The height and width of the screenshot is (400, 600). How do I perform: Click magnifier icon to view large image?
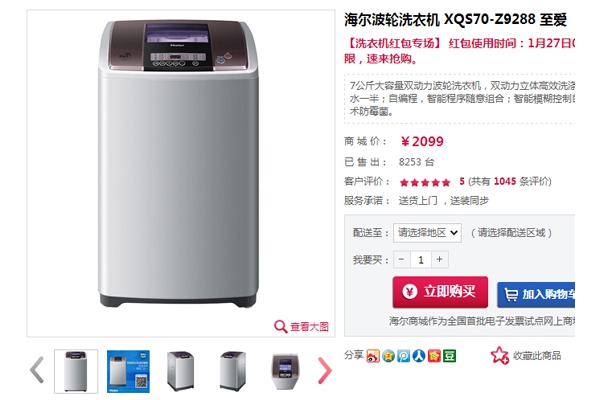coord(280,327)
